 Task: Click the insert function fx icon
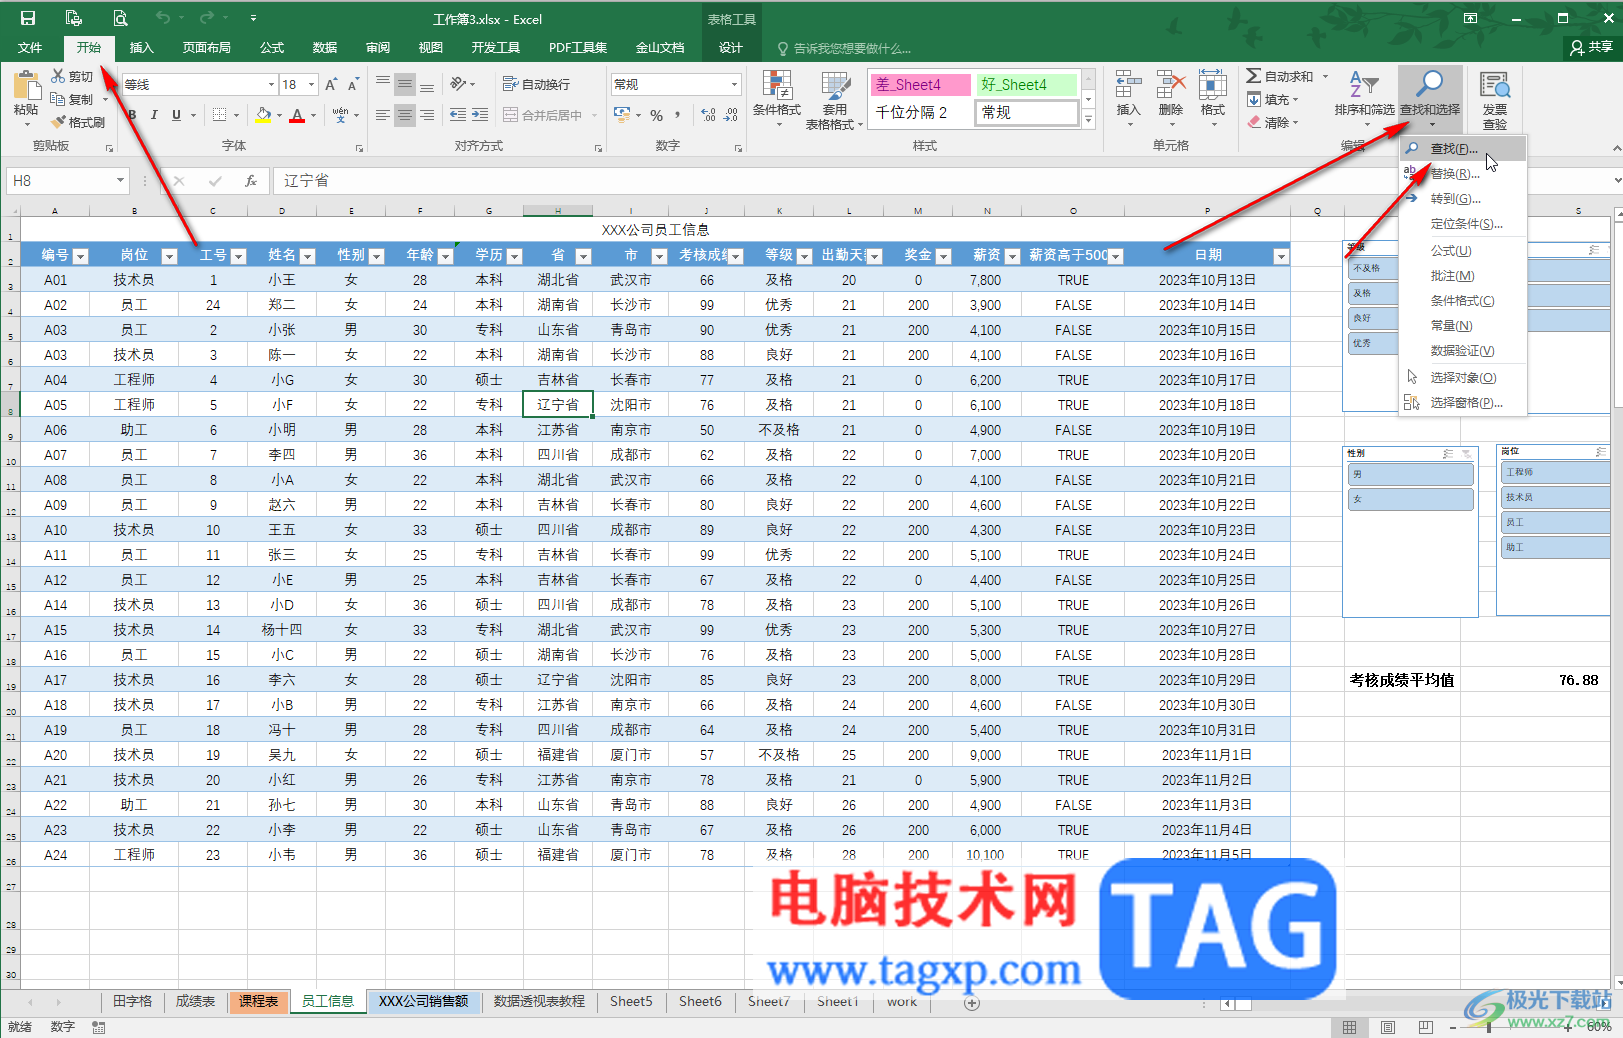coord(251,181)
